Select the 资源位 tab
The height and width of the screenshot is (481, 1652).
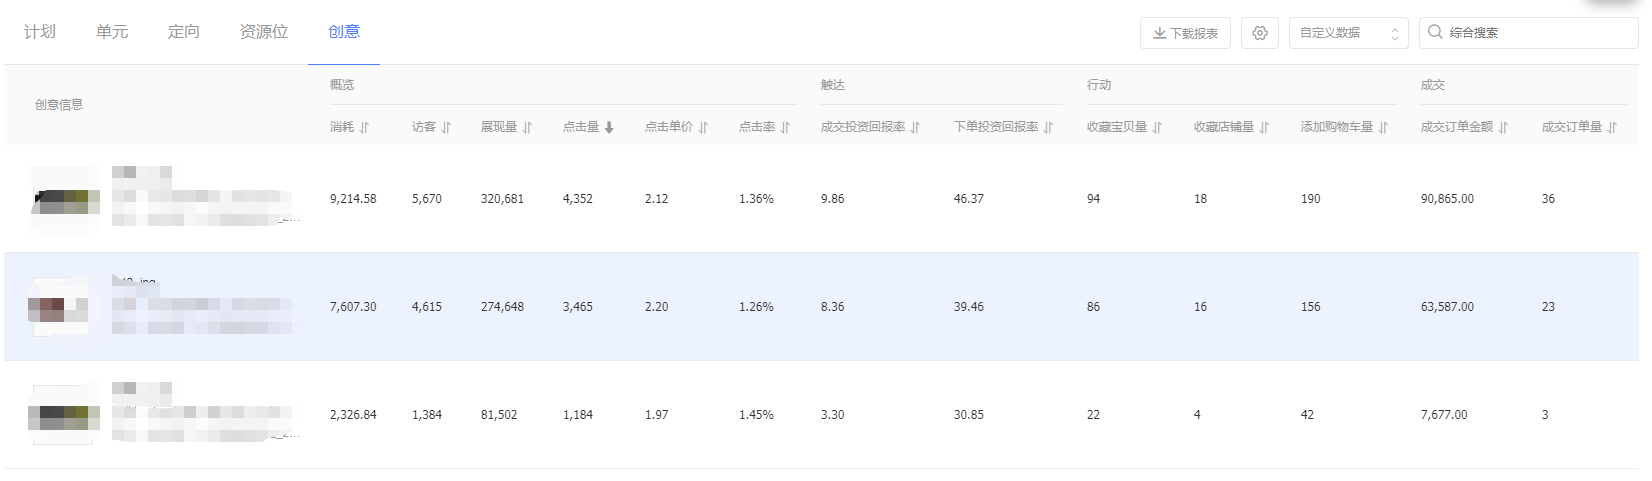pos(264,32)
